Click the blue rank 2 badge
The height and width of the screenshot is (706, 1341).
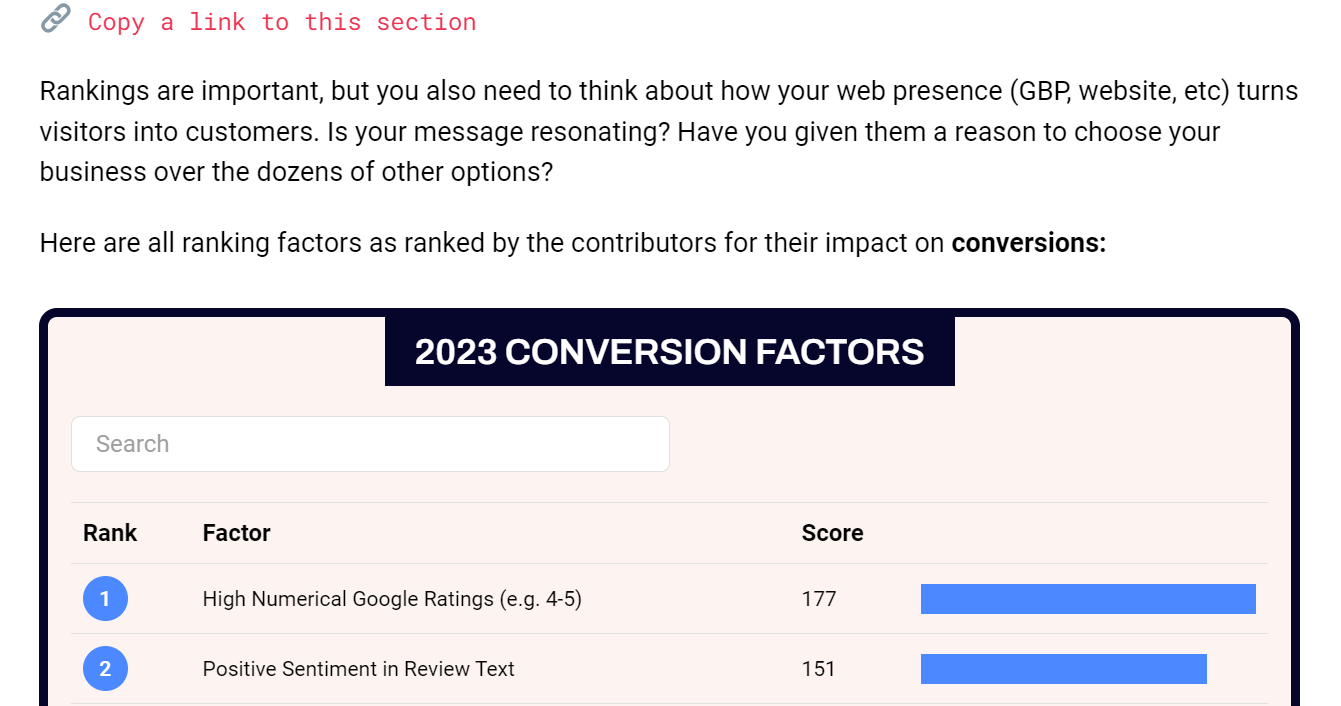point(105,669)
